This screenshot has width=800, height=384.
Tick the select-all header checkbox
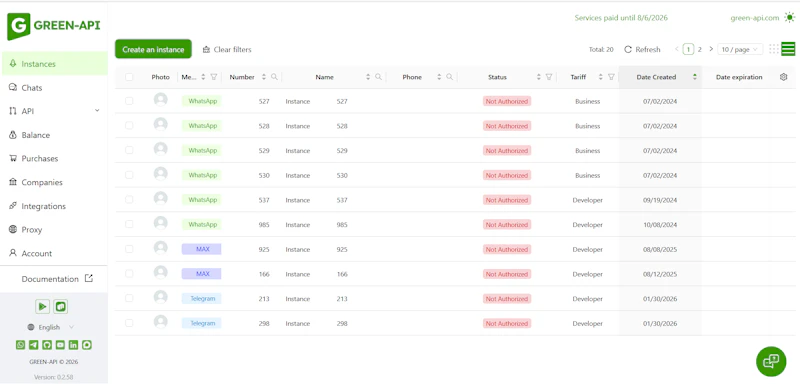pos(129,77)
